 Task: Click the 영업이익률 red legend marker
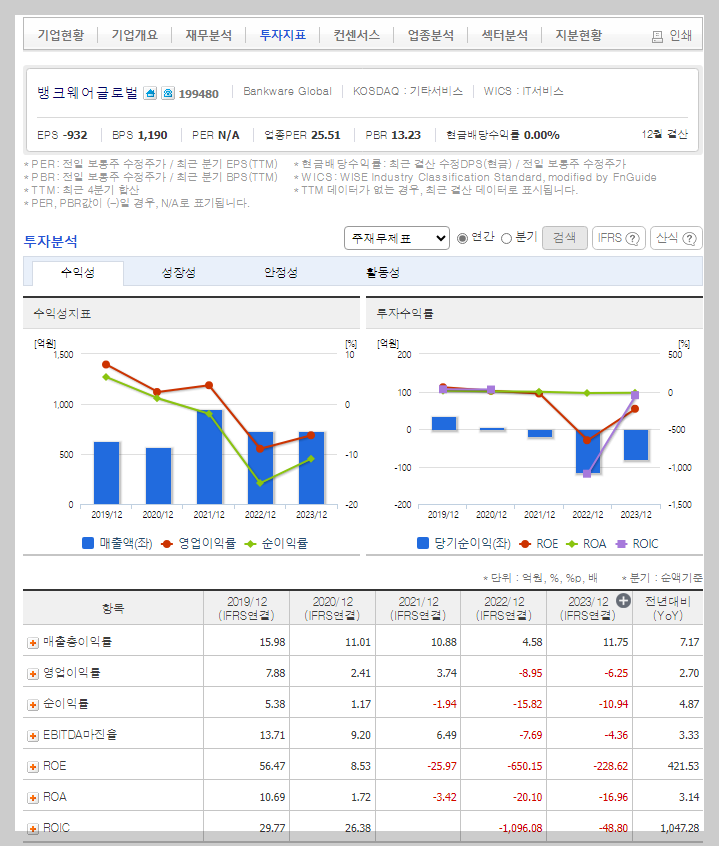[167, 544]
